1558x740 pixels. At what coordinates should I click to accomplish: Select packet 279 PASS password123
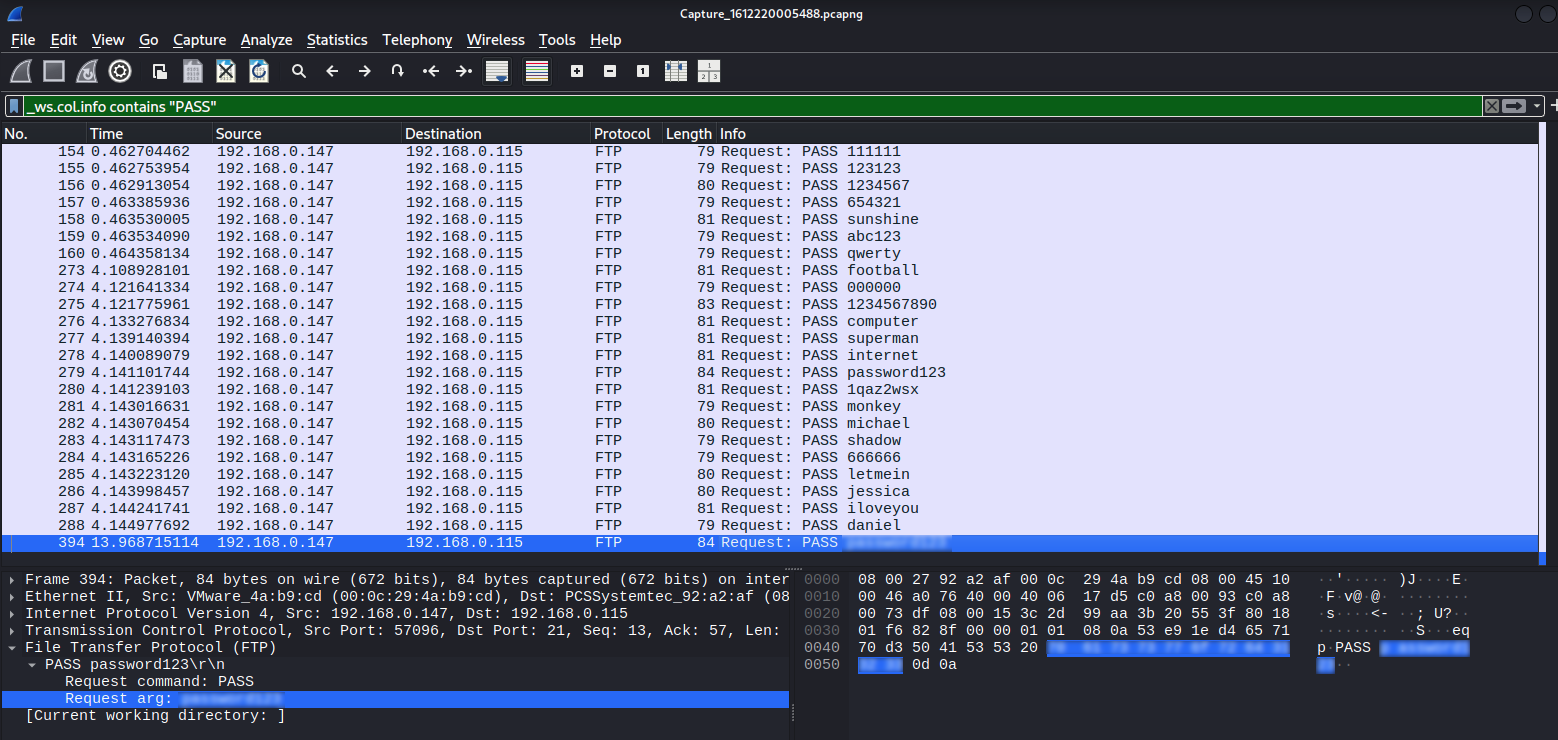pyautogui.click(x=770, y=373)
